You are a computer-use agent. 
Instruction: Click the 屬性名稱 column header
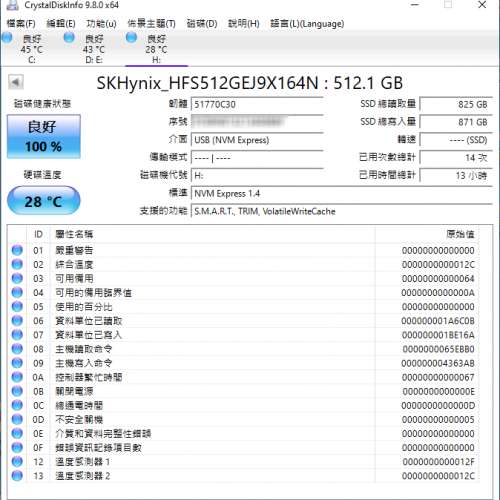pyautogui.click(x=213, y=234)
